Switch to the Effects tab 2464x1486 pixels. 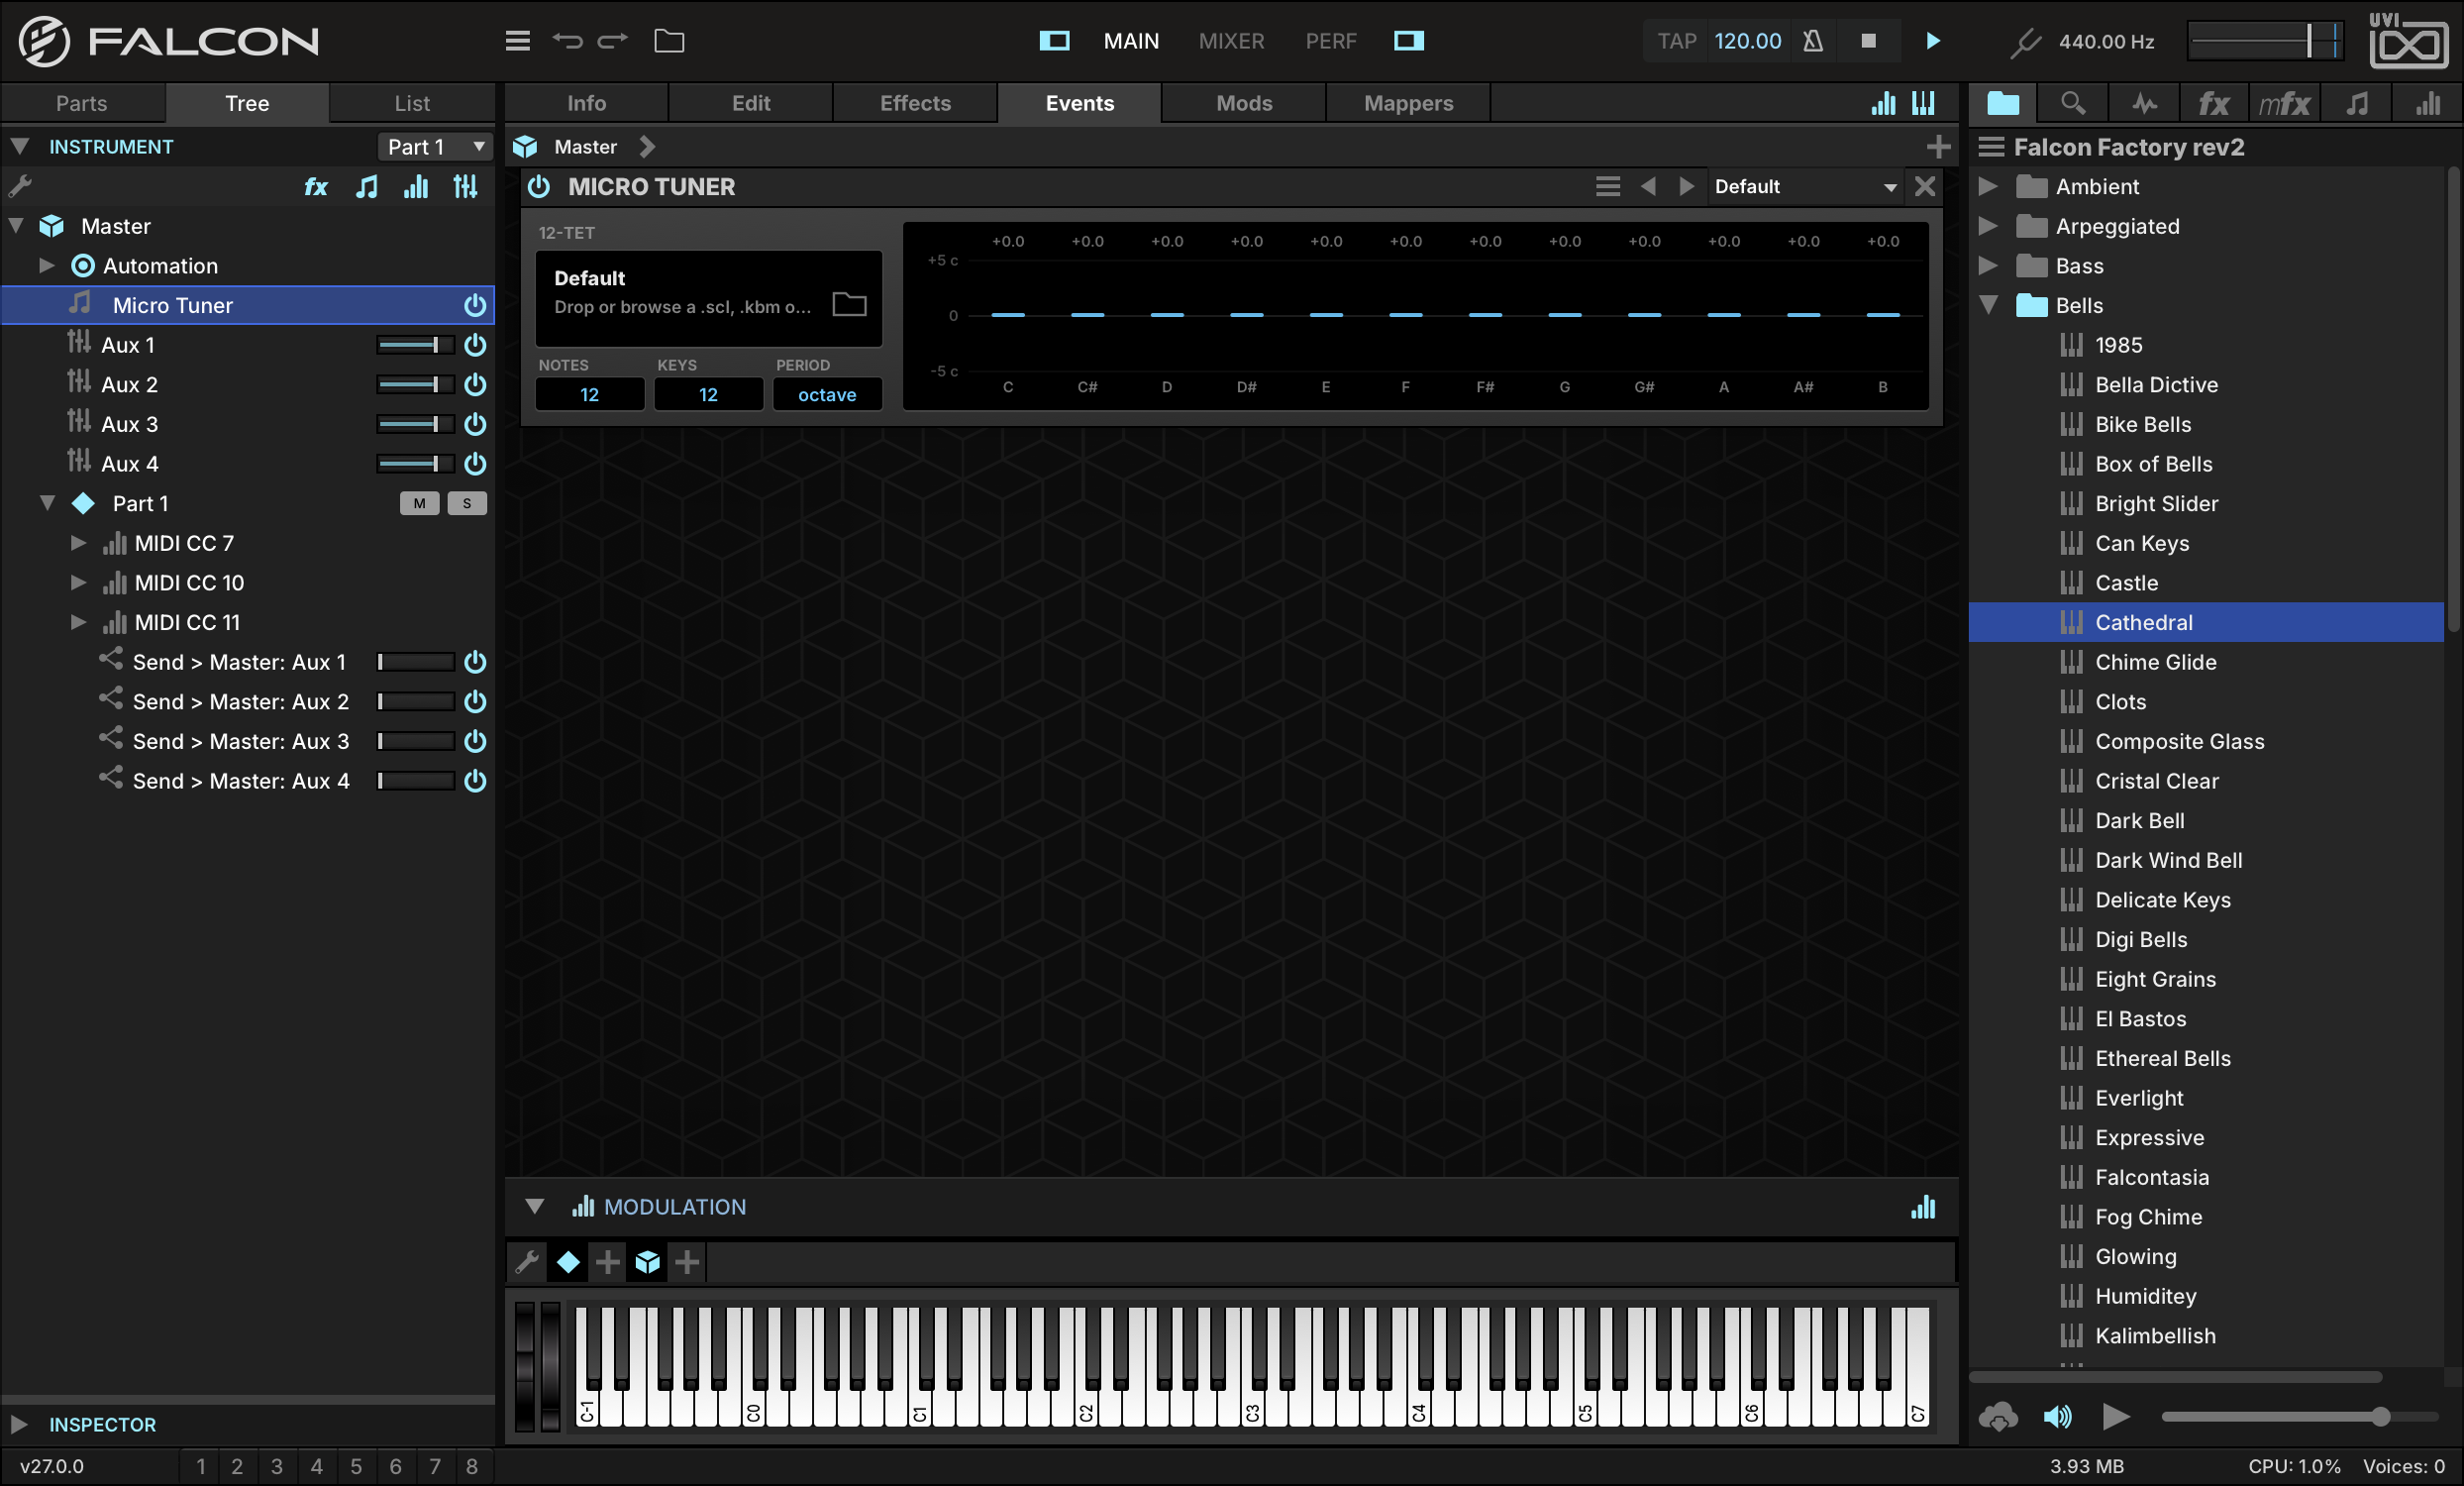(x=915, y=103)
